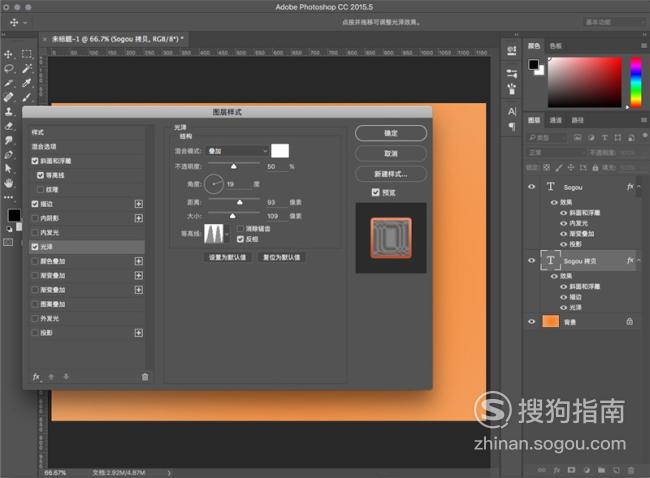The image size is (650, 478).
Task: Open the Character panel icon (A|)
Action: pyautogui.click(x=512, y=112)
